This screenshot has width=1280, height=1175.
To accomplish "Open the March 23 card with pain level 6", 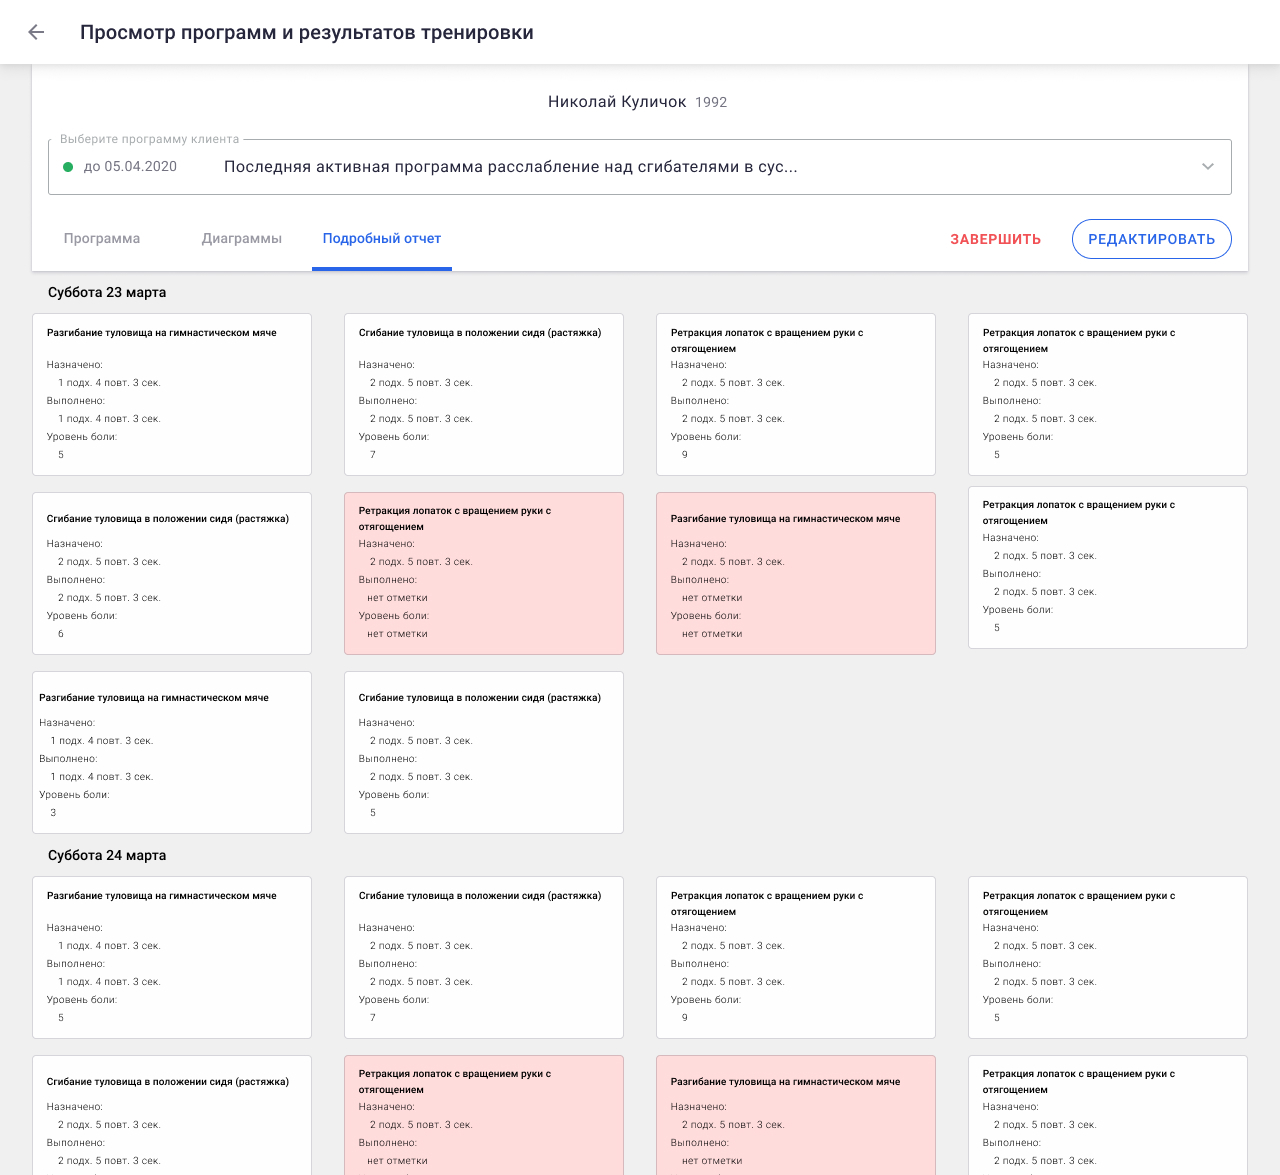I will pyautogui.click(x=172, y=573).
